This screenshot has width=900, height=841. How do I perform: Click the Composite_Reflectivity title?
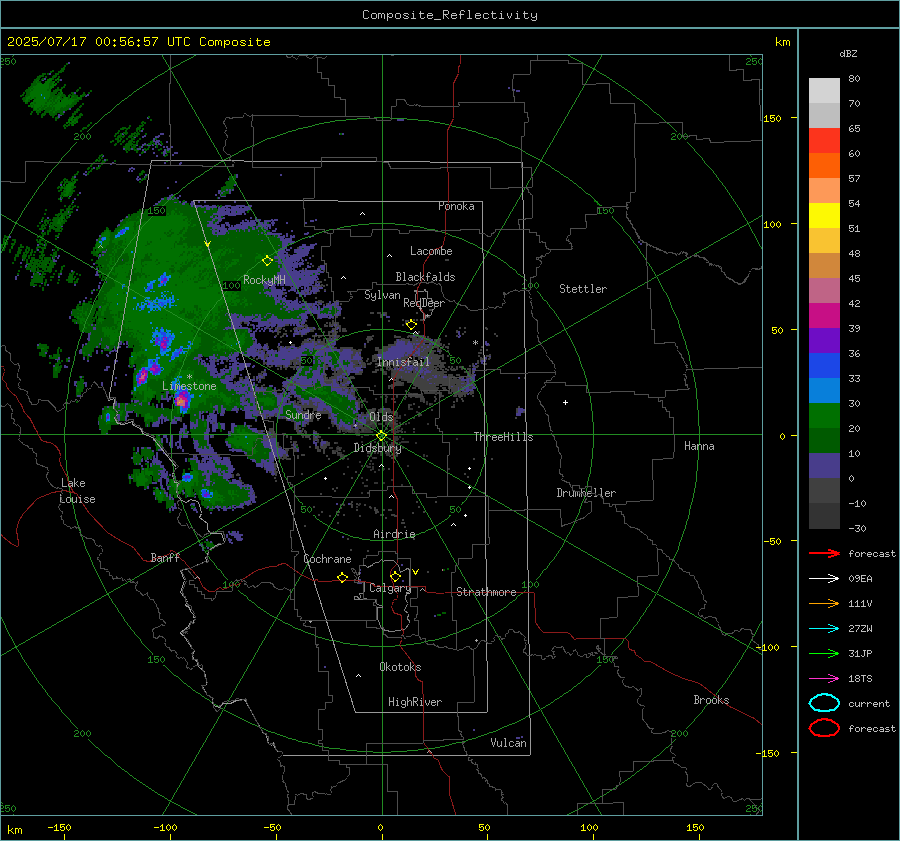(450, 15)
